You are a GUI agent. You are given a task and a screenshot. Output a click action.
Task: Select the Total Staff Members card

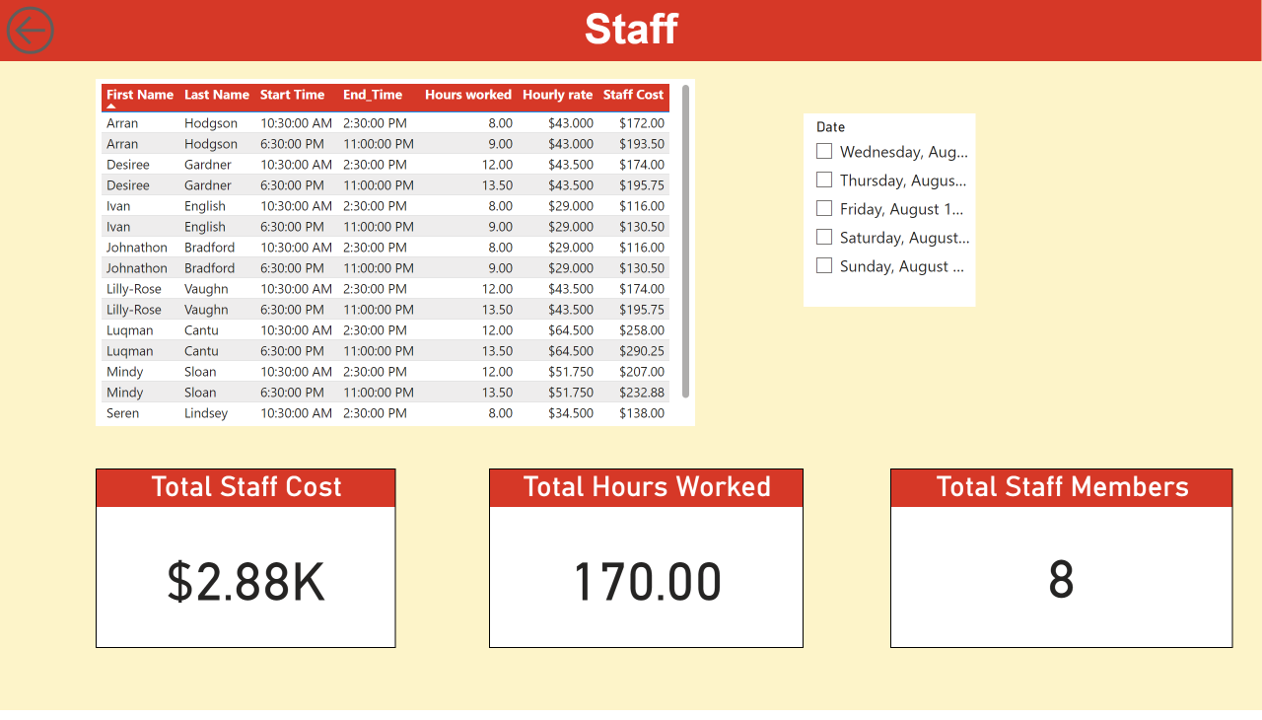[x=1061, y=580]
